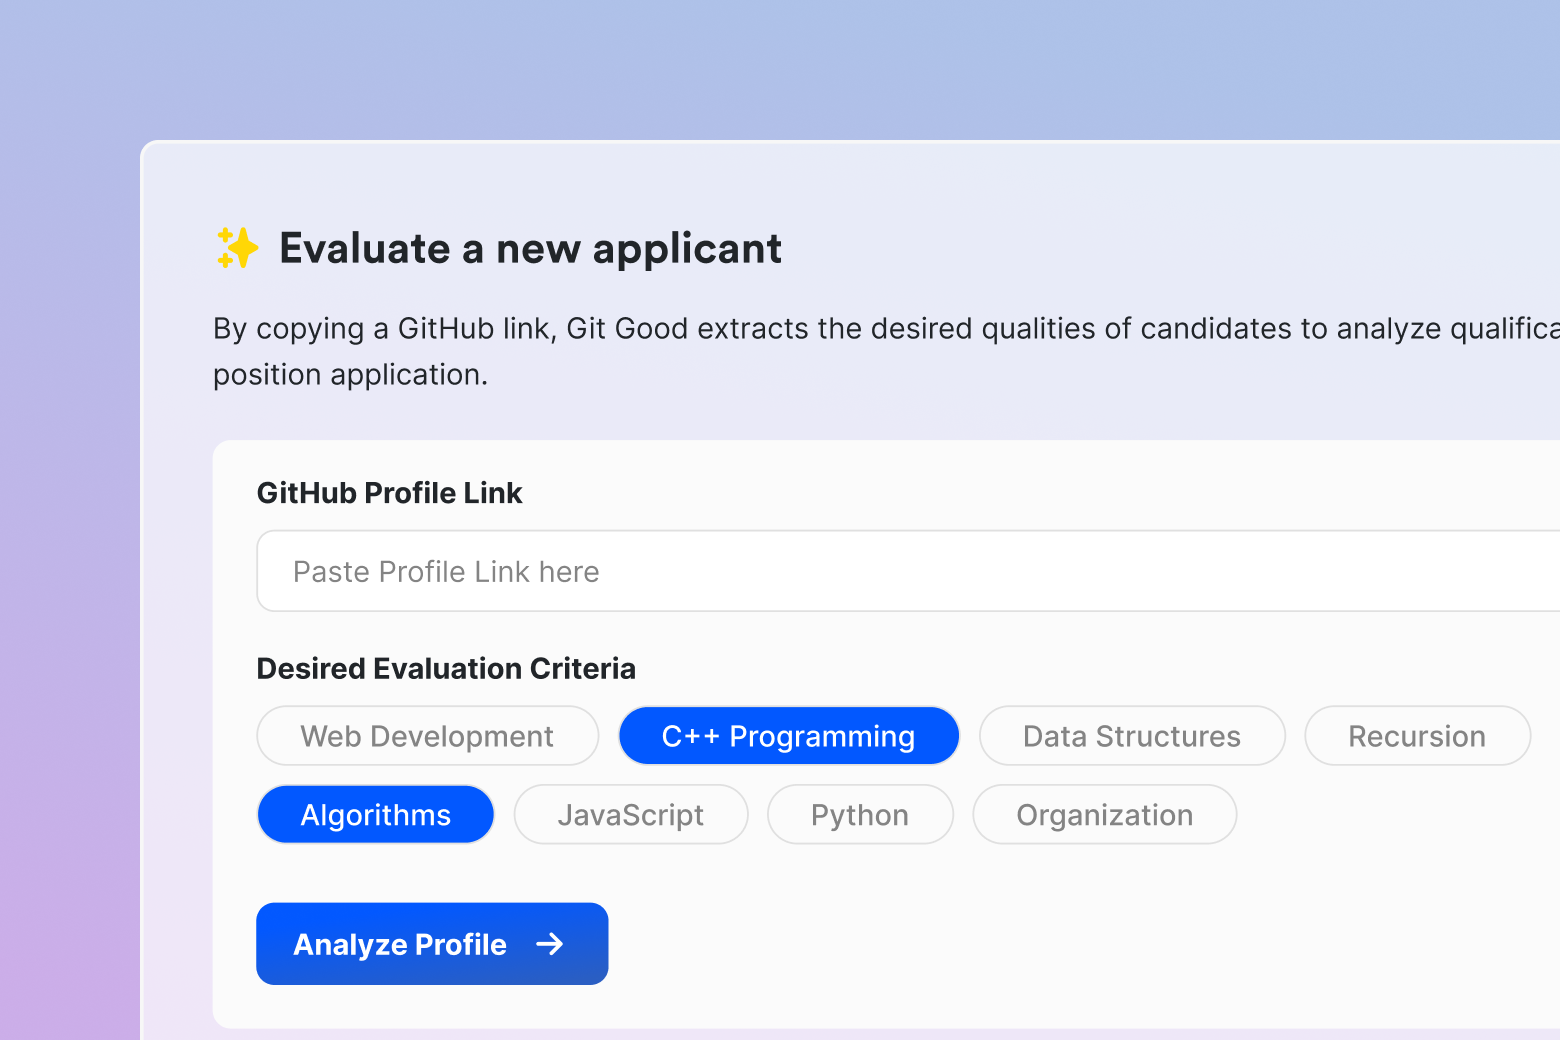The width and height of the screenshot is (1560, 1040).
Task: Focus the Paste Profile Link input field
Action: (x=900, y=571)
